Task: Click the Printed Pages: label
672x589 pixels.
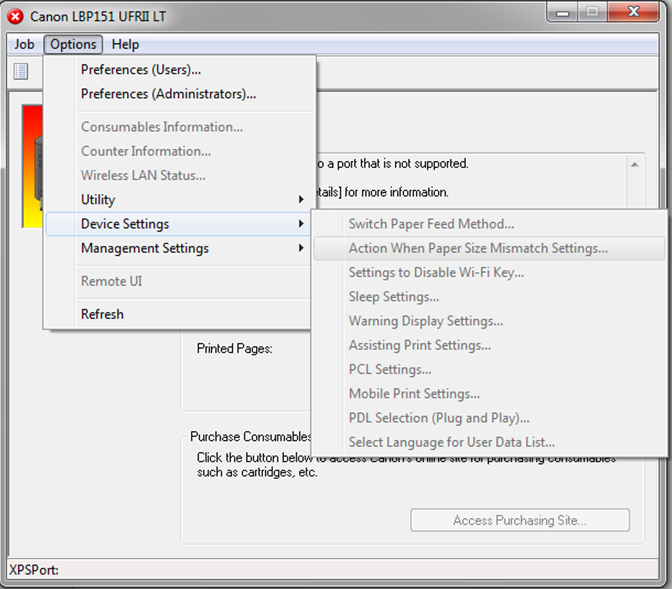Action: 234,349
